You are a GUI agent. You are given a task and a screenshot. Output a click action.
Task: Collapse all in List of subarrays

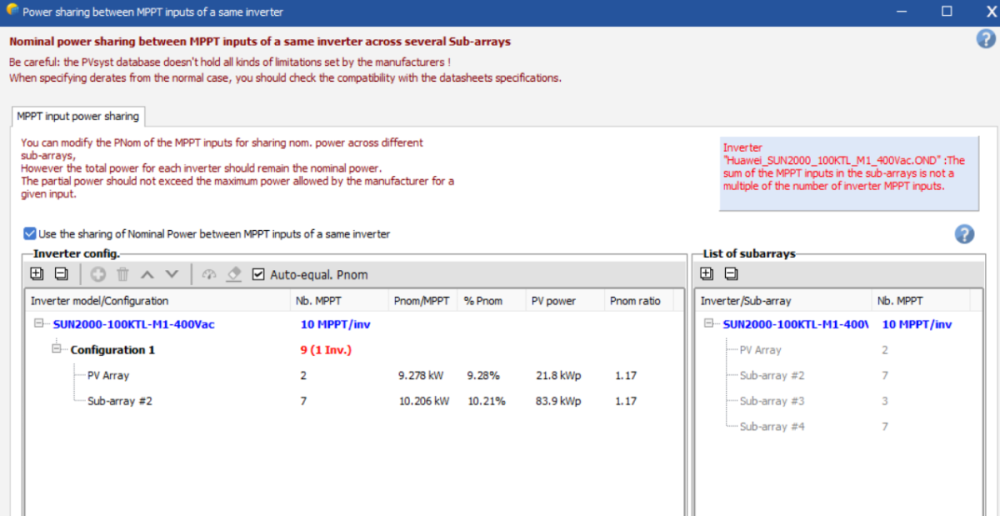(731, 274)
